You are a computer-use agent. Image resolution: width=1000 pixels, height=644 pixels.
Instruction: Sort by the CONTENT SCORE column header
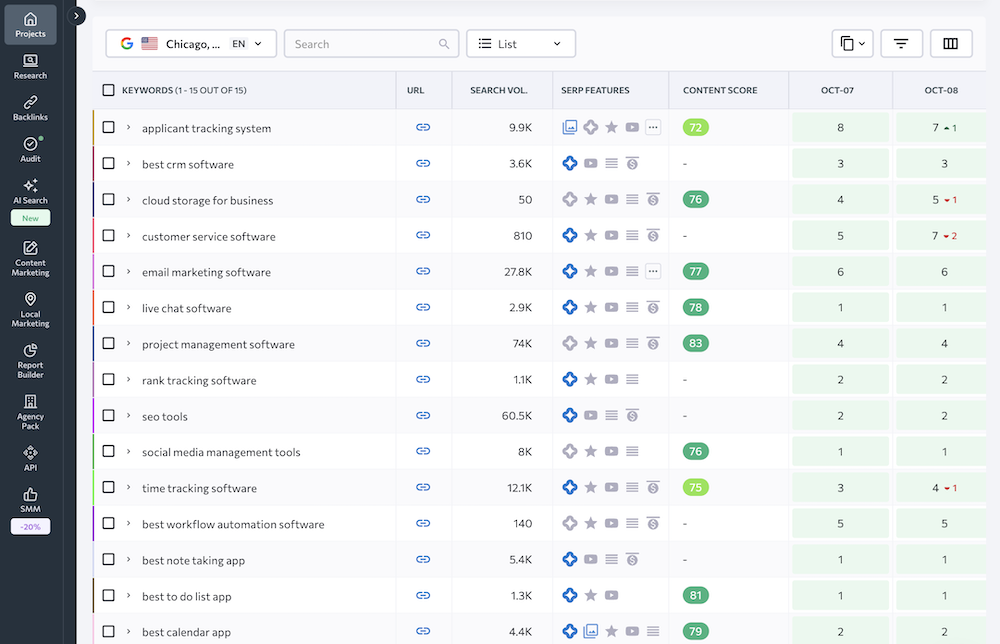pos(720,91)
